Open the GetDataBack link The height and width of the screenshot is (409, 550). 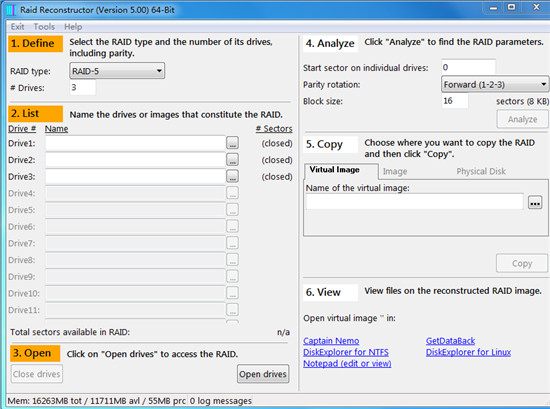[450, 341]
